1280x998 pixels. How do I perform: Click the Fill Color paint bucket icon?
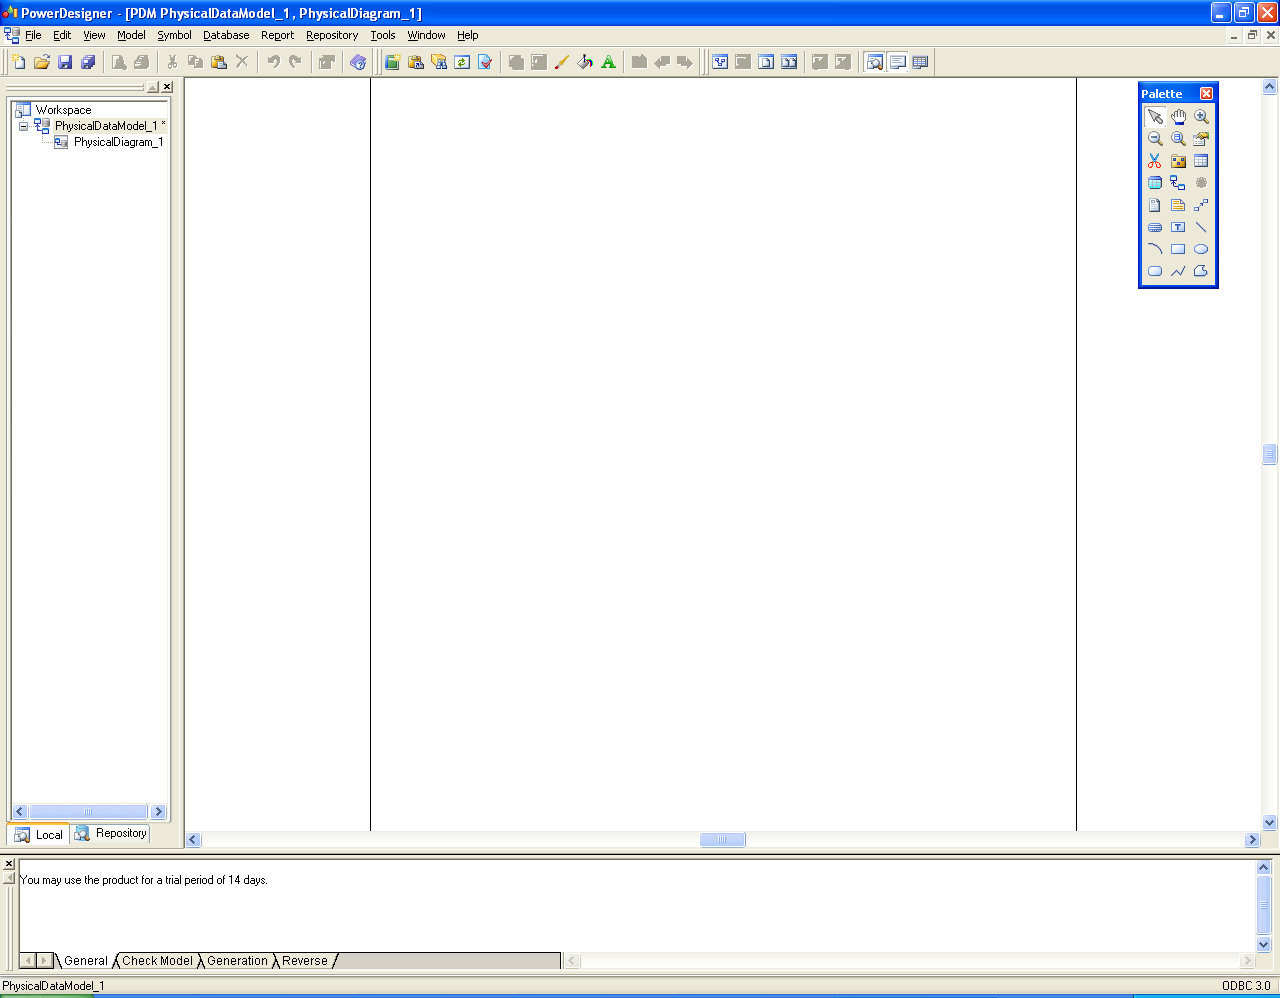pyautogui.click(x=585, y=62)
